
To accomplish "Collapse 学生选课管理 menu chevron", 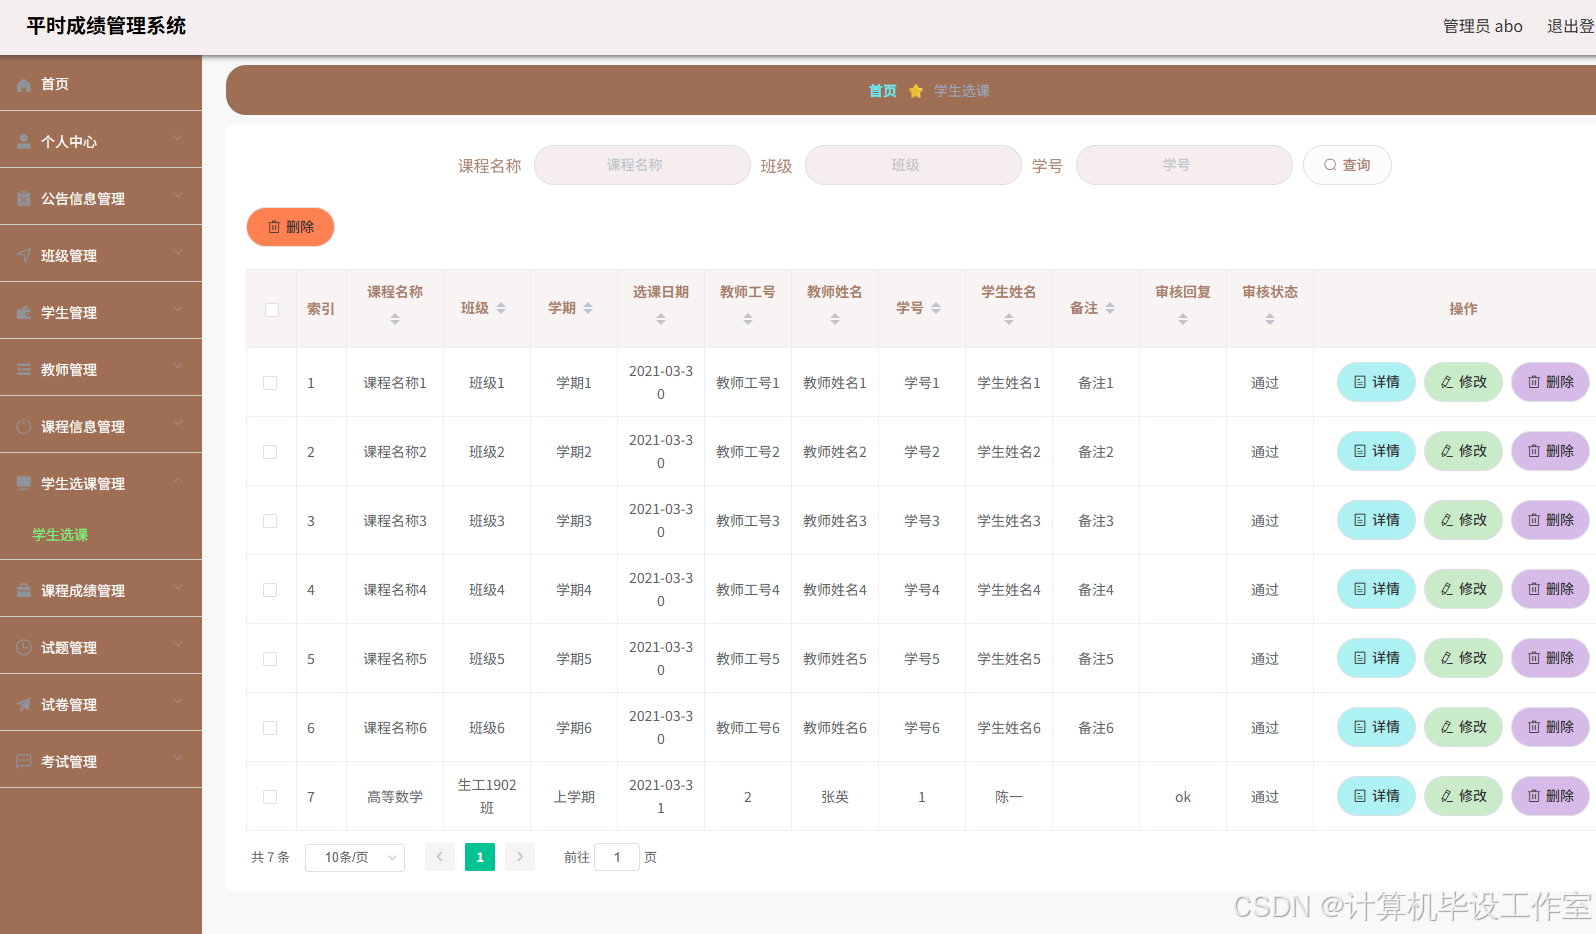I will click(178, 480).
